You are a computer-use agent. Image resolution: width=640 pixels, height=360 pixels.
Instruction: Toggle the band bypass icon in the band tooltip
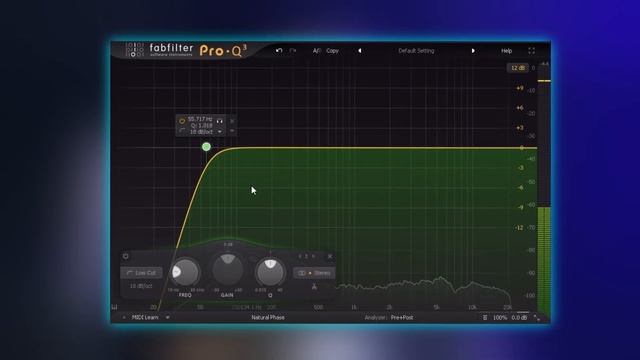182,121
